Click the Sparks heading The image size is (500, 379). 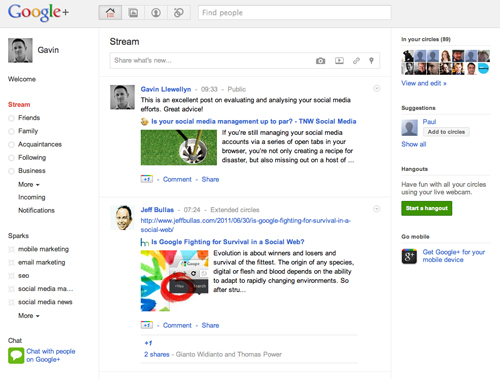point(18,236)
